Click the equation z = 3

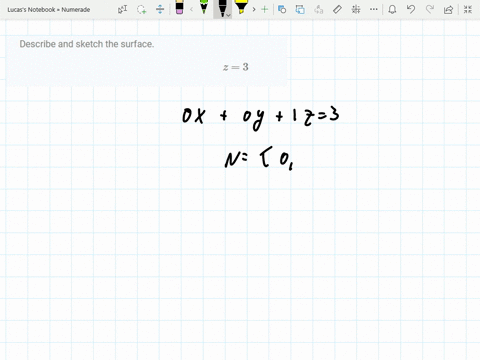[x=236, y=67]
